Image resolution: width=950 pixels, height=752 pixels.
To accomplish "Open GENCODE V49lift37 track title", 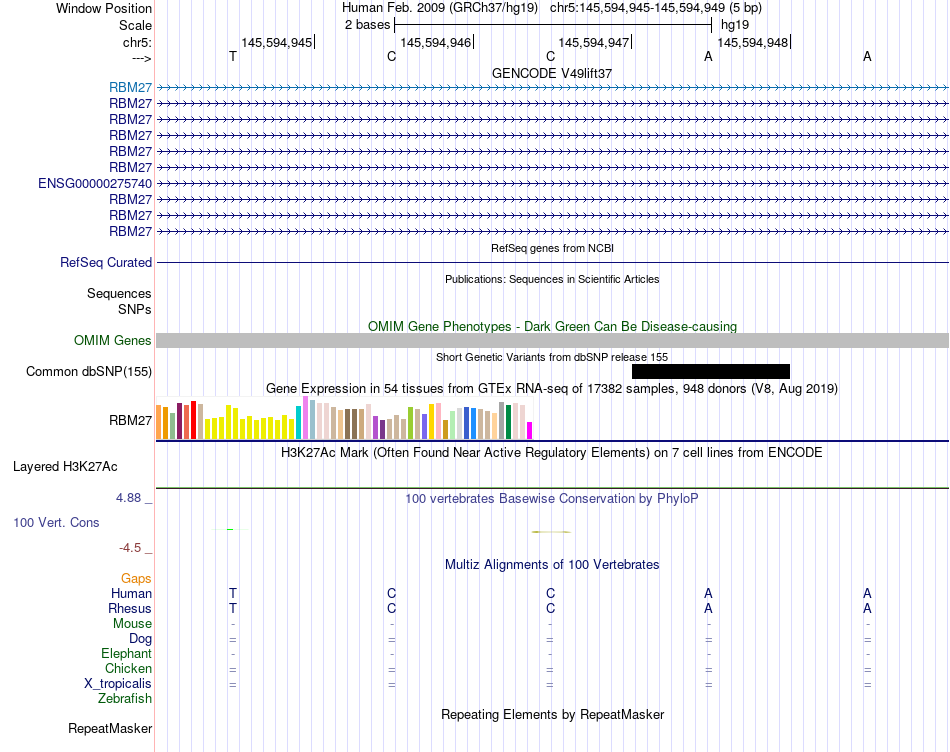I will 552,73.
